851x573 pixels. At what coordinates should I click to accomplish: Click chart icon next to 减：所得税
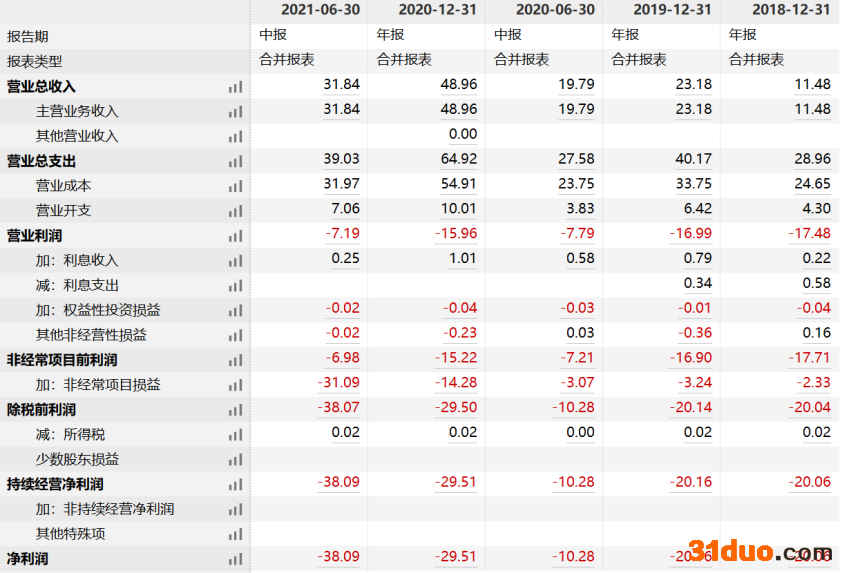235,435
